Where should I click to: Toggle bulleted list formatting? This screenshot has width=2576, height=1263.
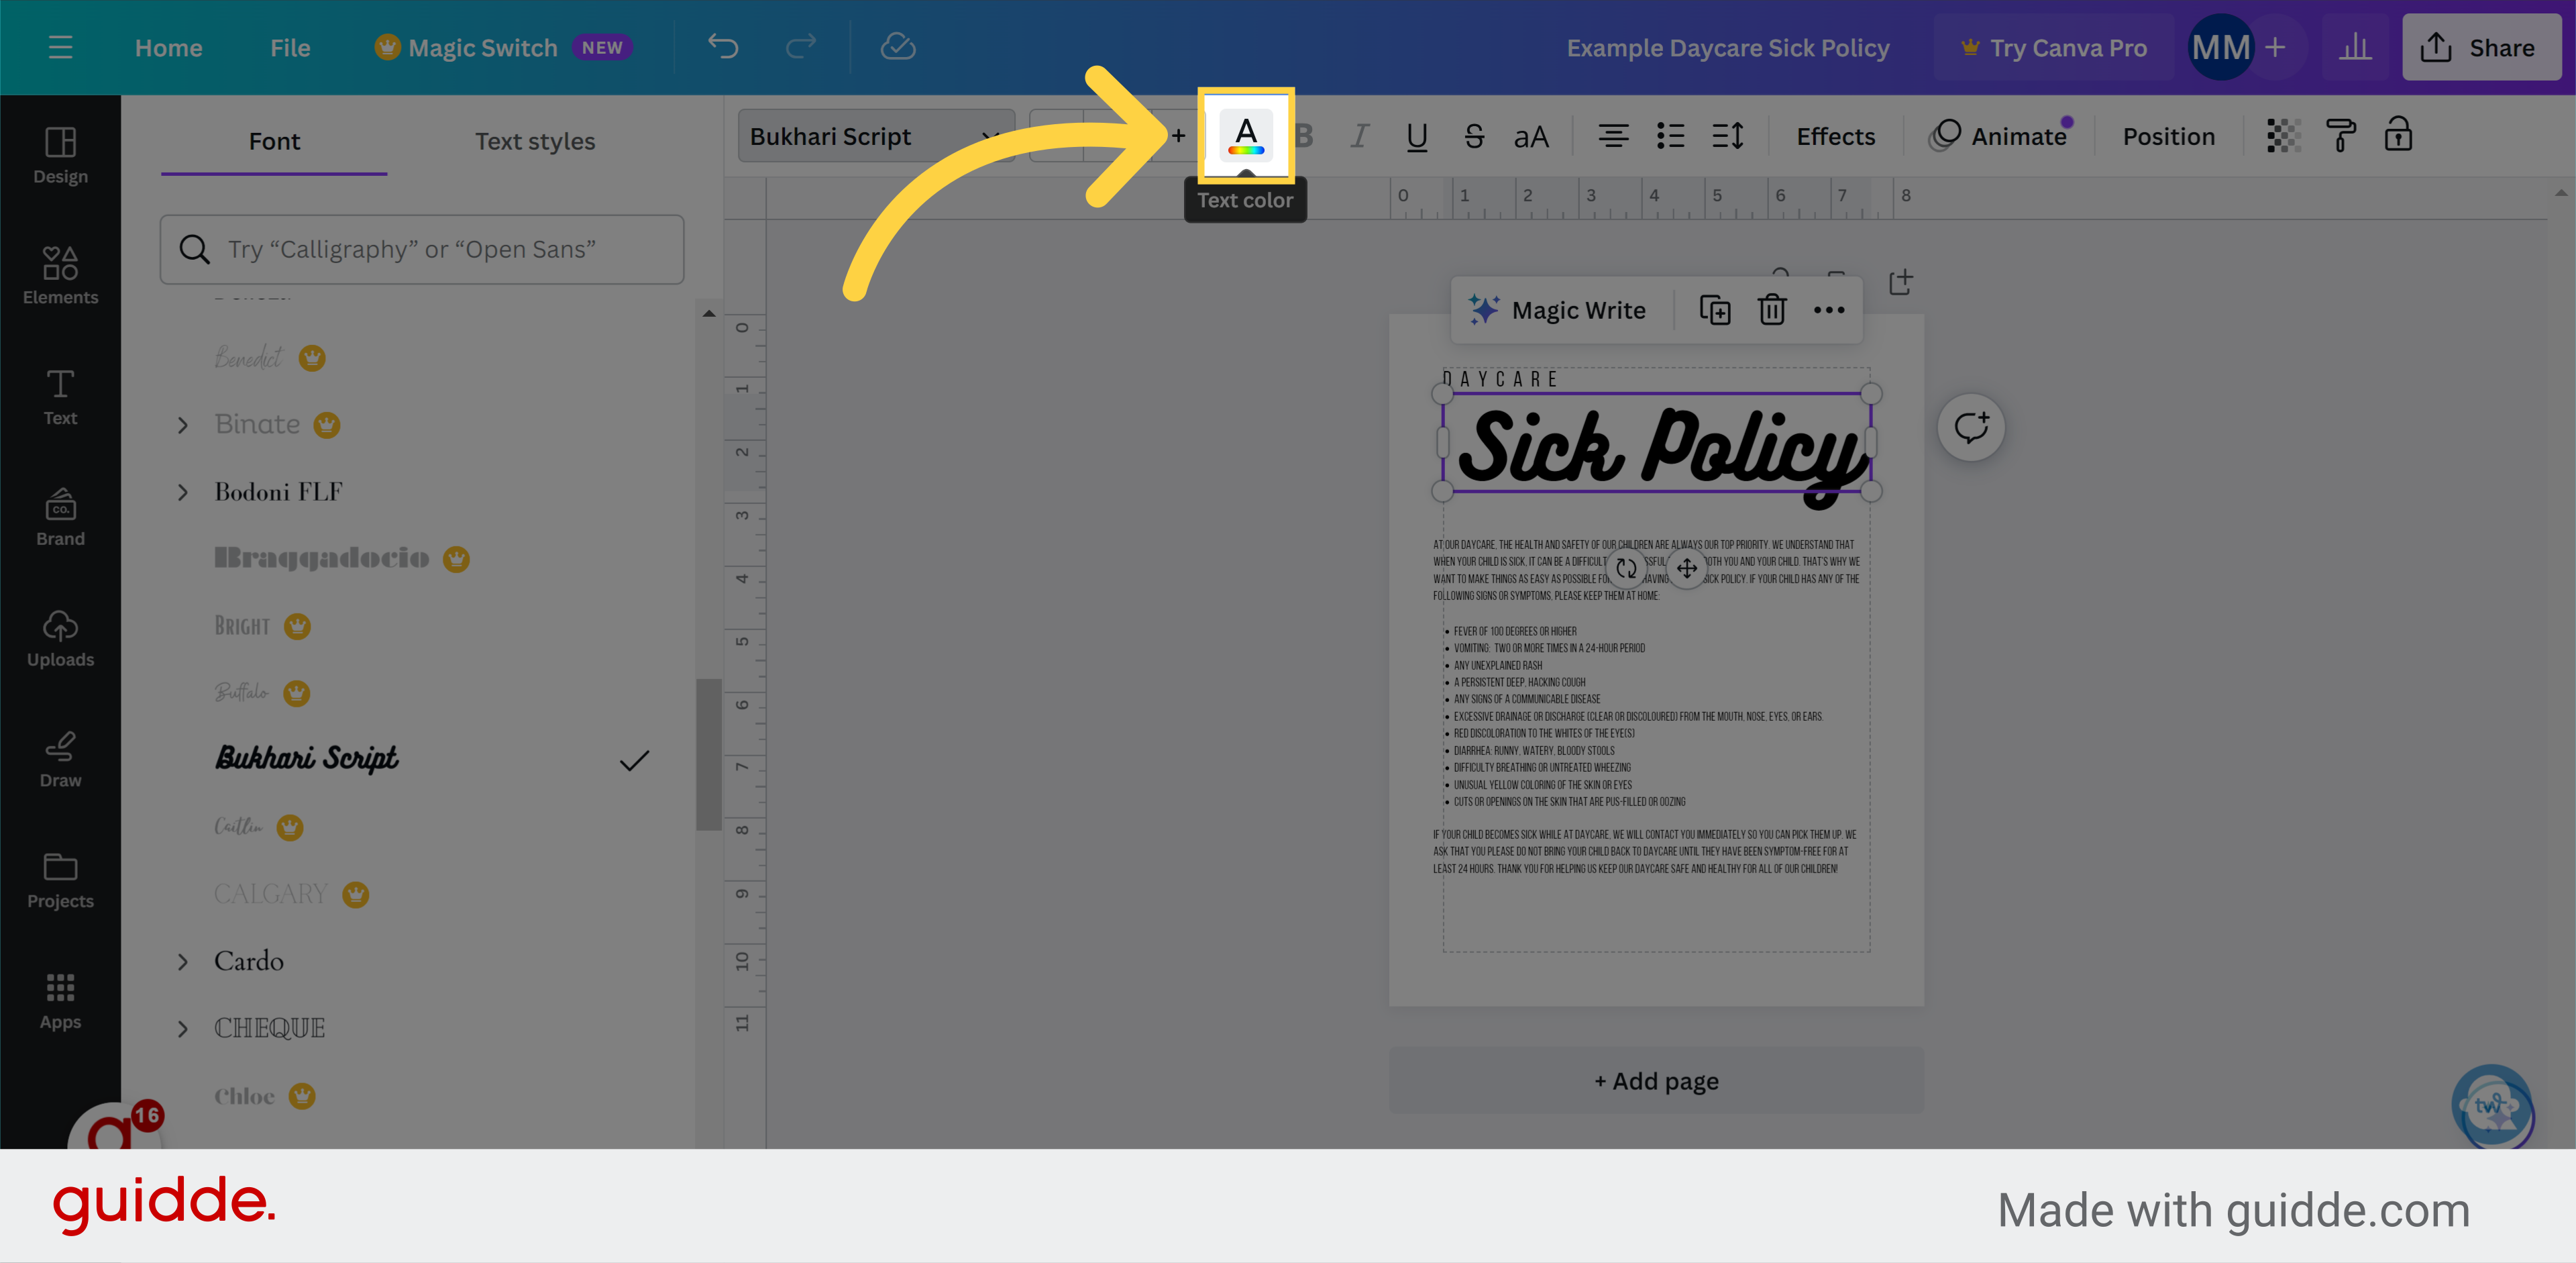[x=1670, y=136]
